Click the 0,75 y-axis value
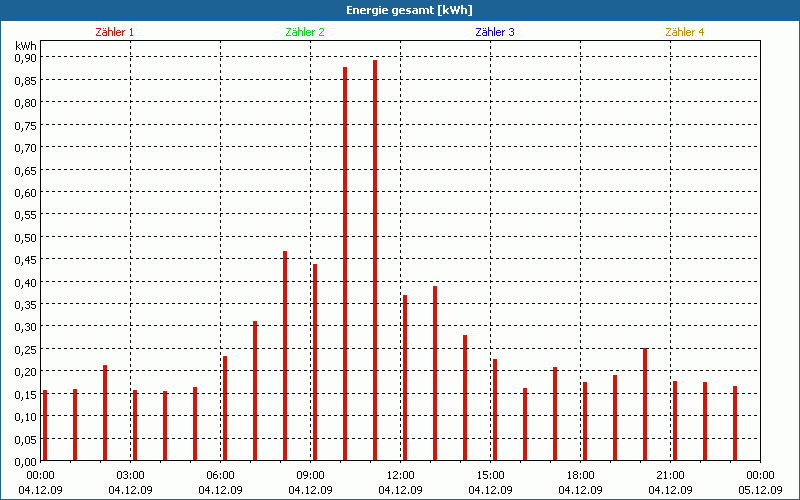 (x=26, y=125)
